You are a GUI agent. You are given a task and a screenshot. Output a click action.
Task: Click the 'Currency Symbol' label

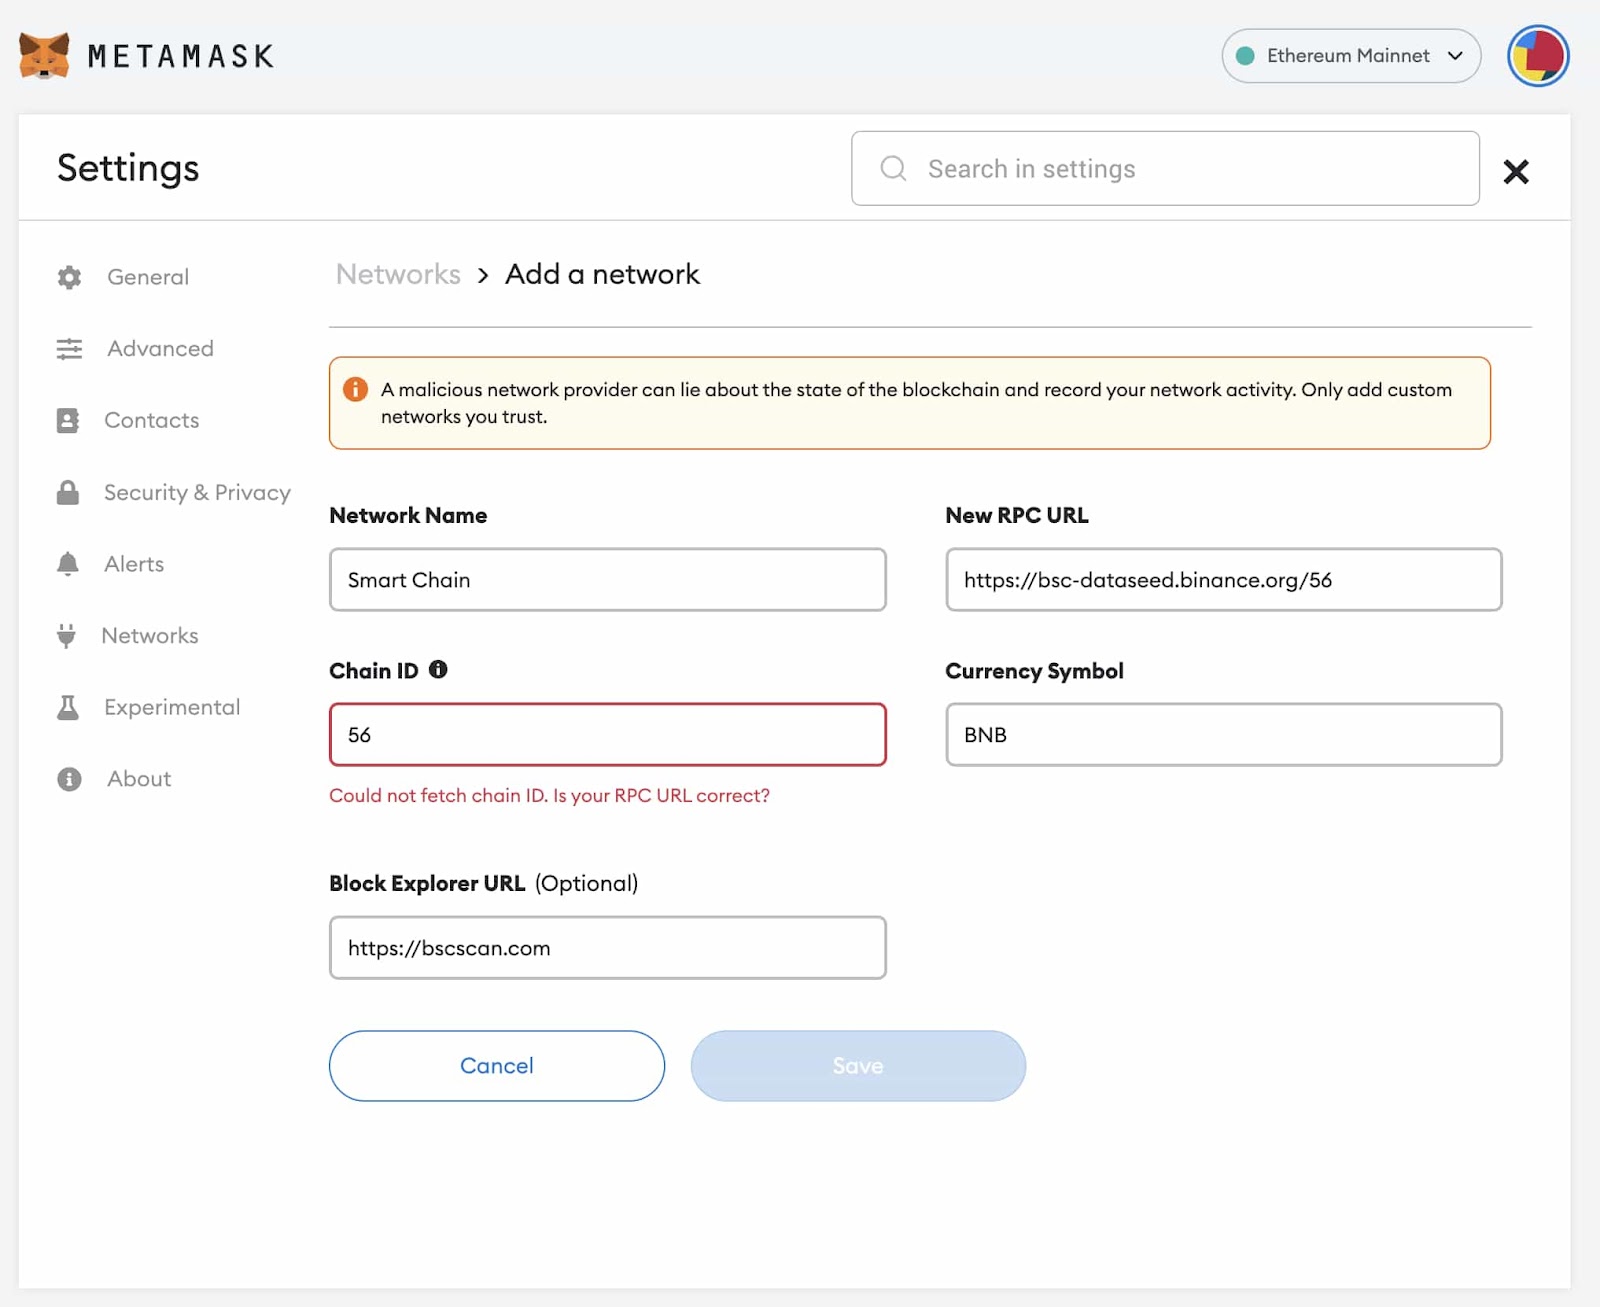(1034, 671)
